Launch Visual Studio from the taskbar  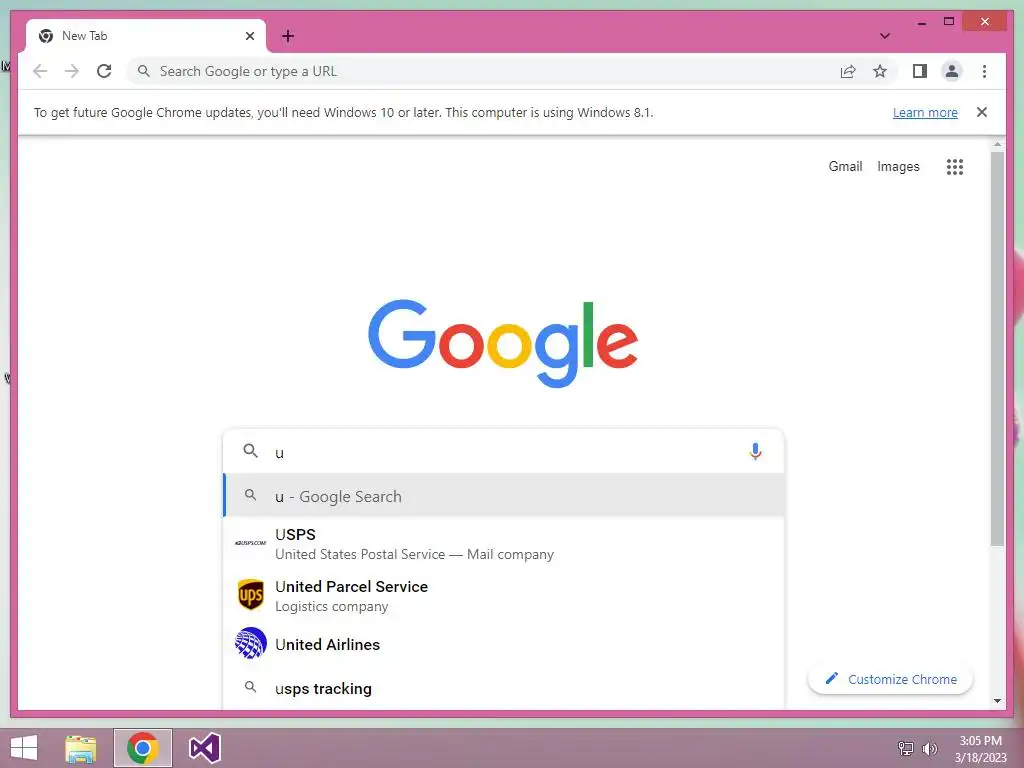coord(204,748)
